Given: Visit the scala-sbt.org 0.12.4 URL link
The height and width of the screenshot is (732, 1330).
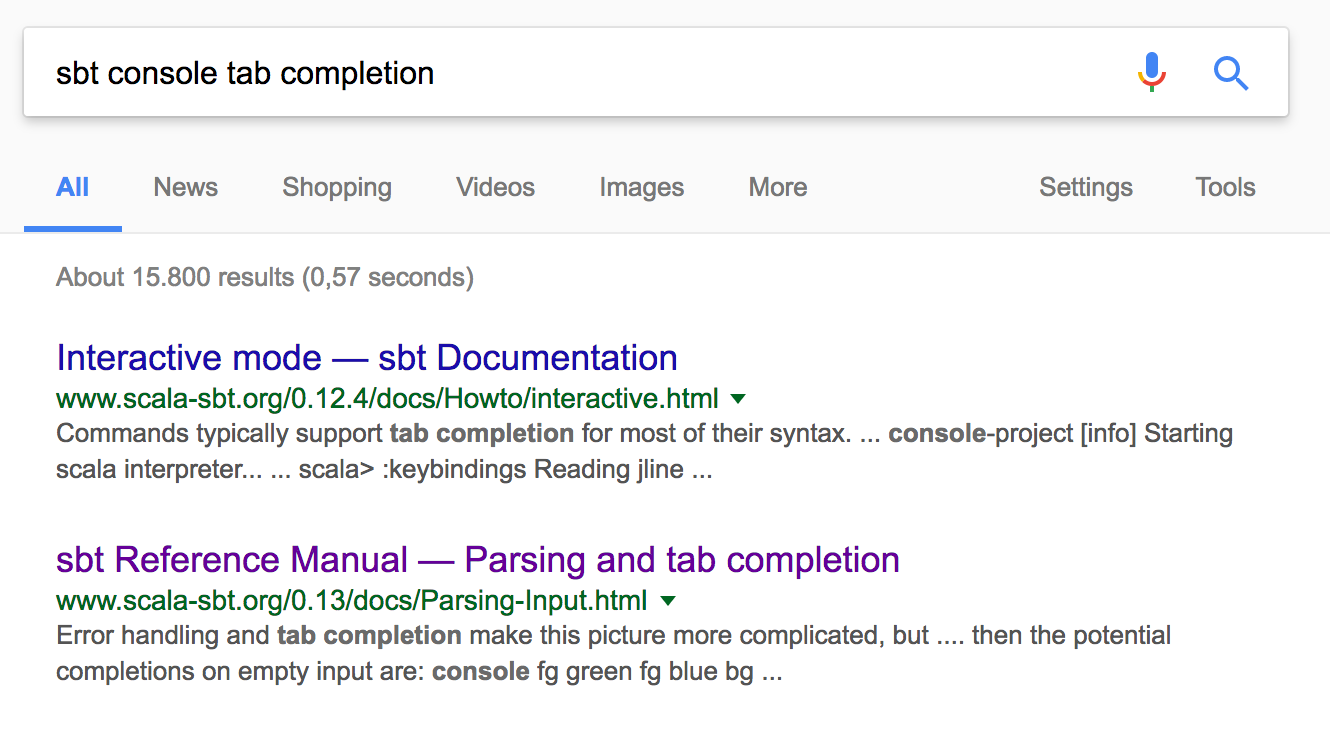Looking at the screenshot, I should (x=386, y=398).
